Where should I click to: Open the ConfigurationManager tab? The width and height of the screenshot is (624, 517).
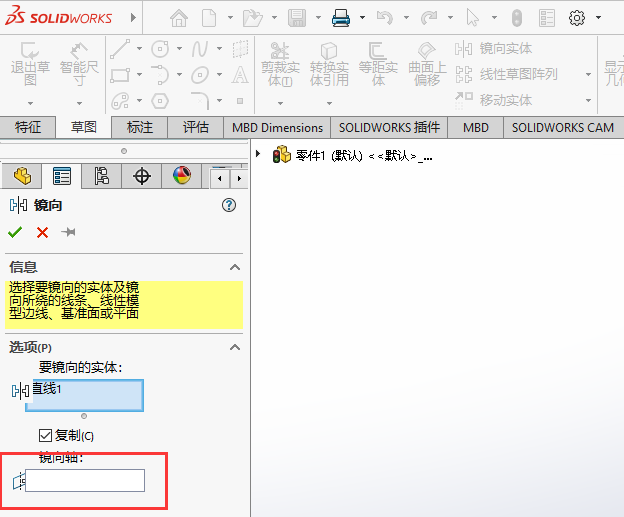point(102,176)
